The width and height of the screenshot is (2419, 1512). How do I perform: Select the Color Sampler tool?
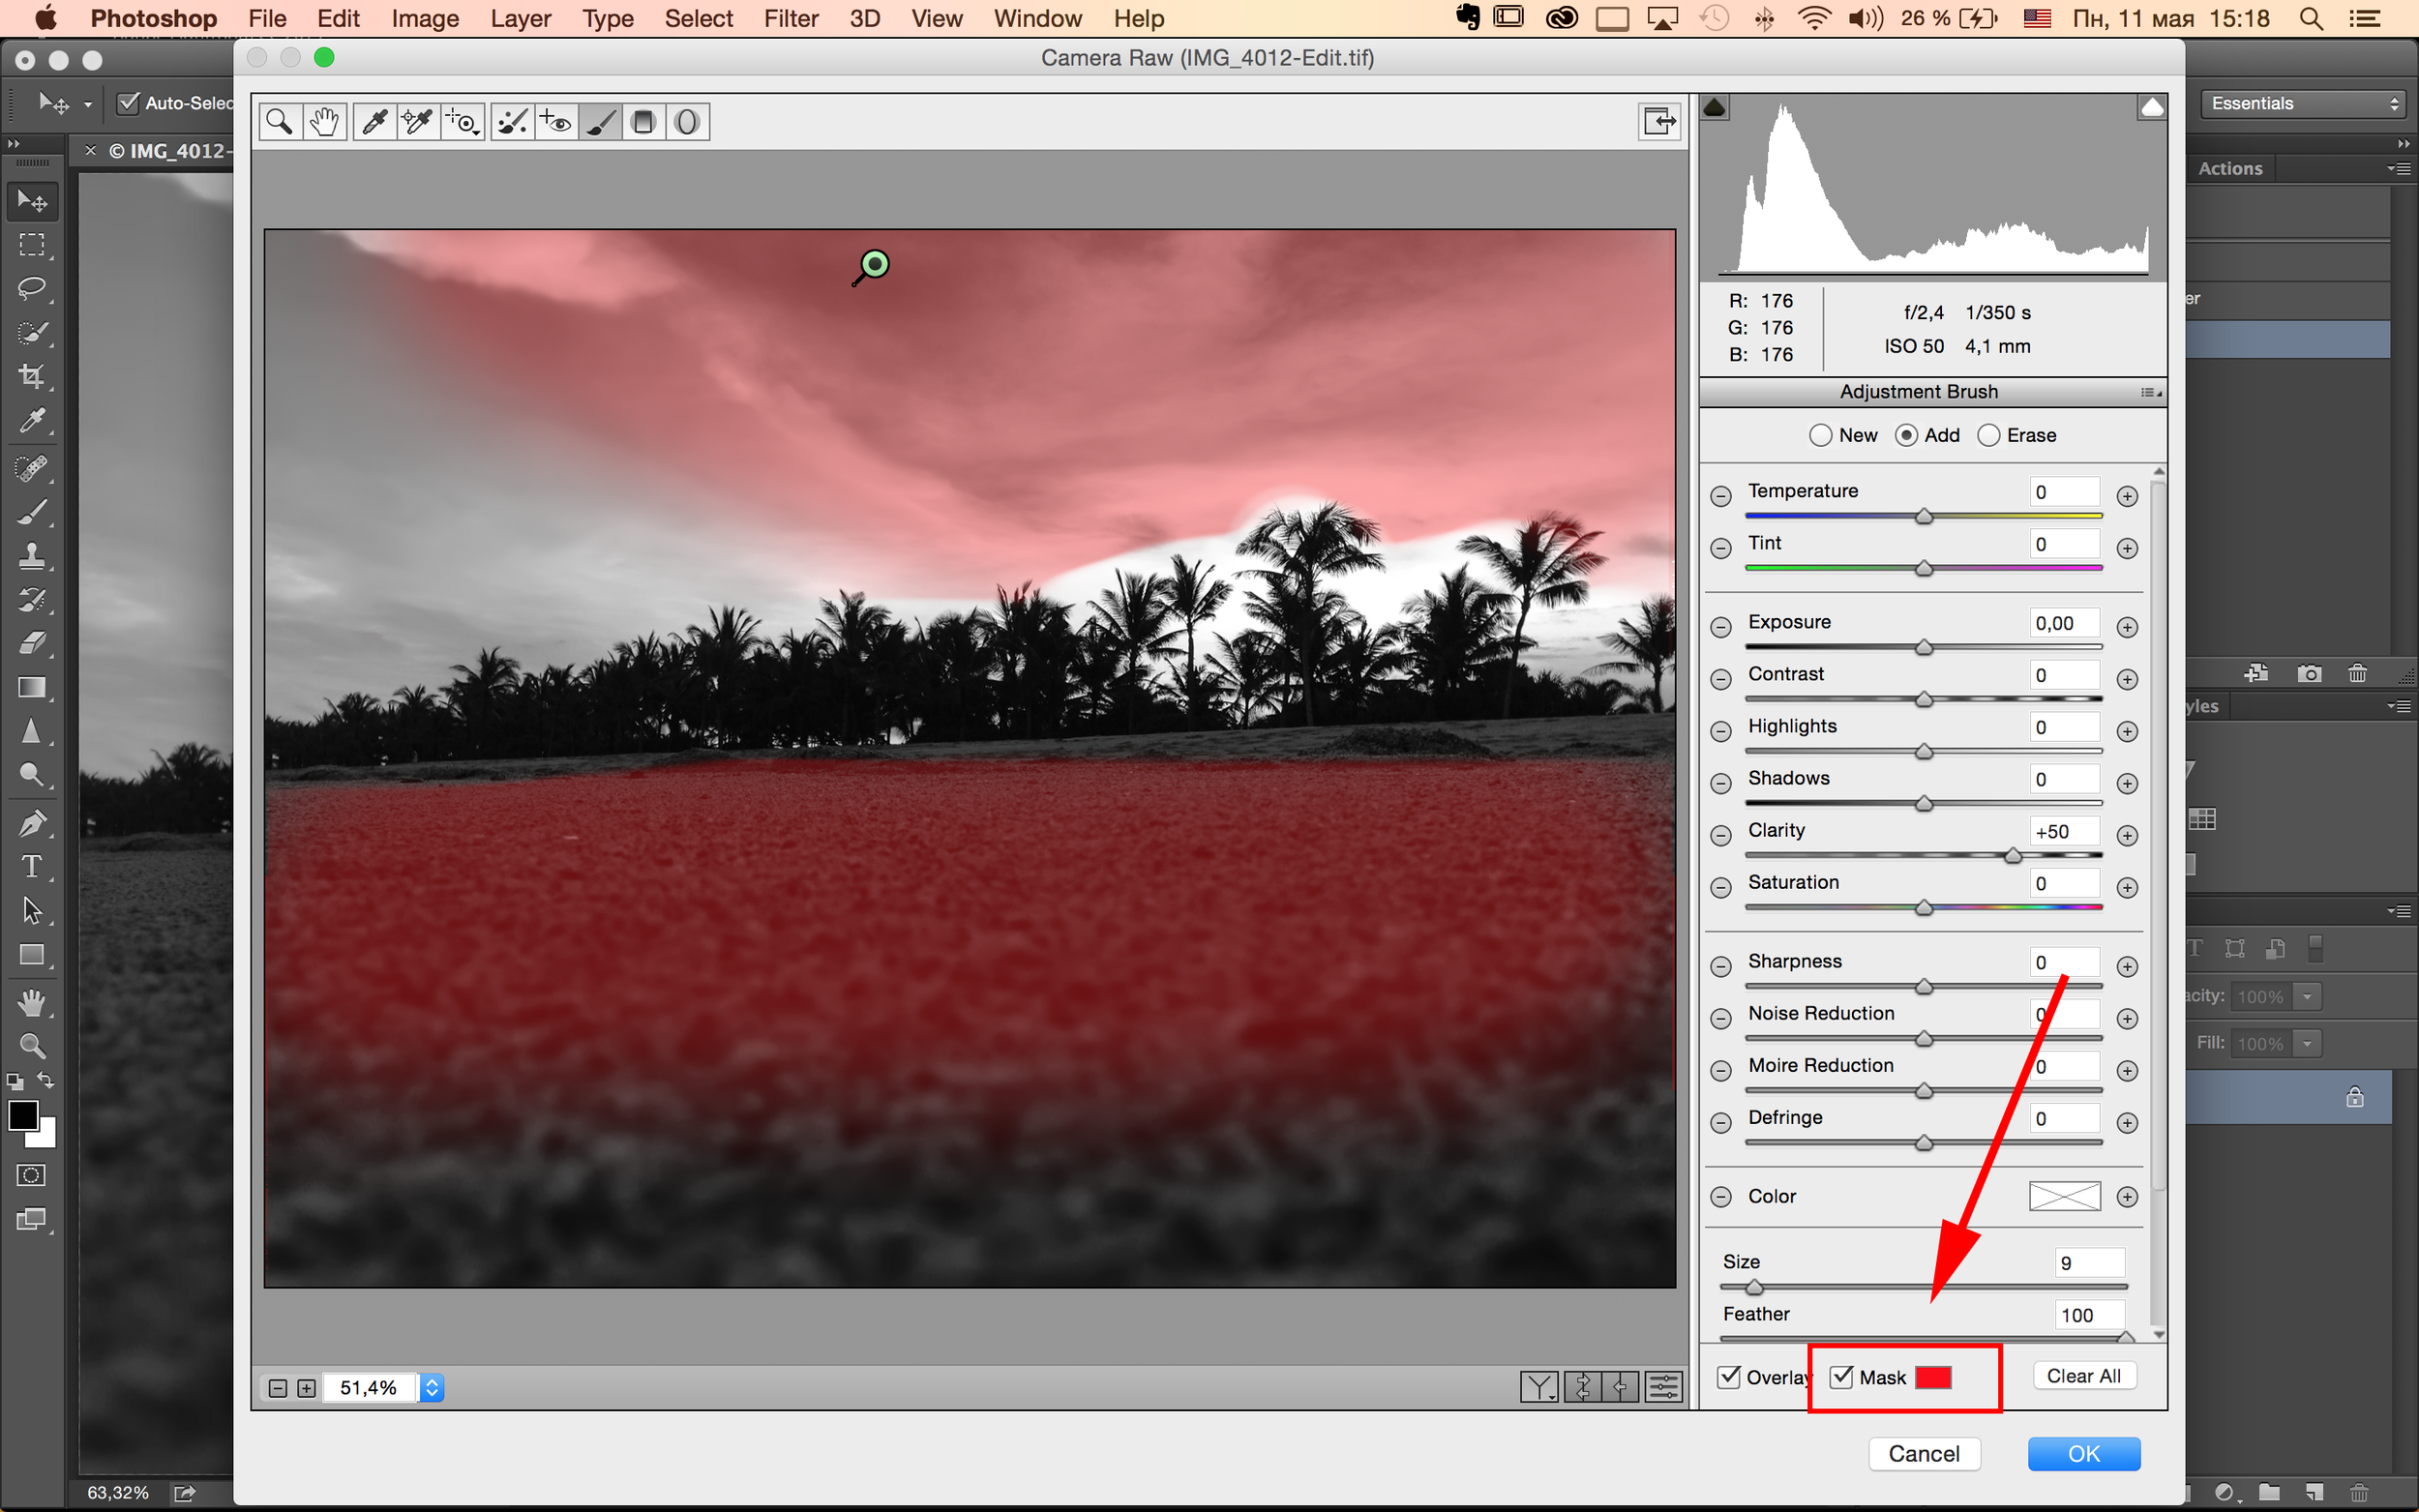pyautogui.click(x=418, y=122)
